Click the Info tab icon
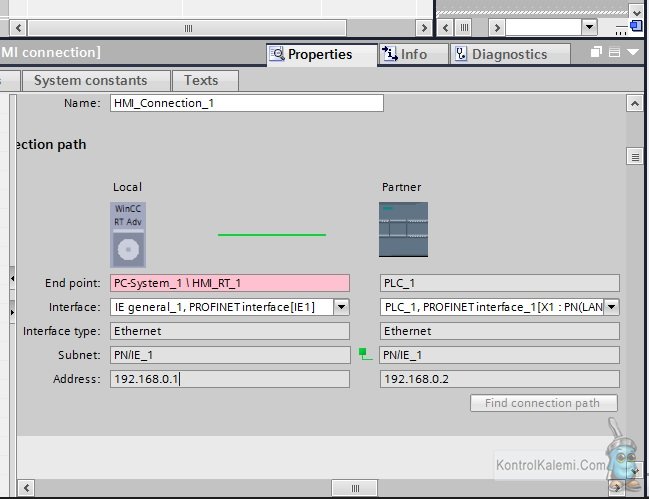Screen dimensions: 649x499 (389, 54)
